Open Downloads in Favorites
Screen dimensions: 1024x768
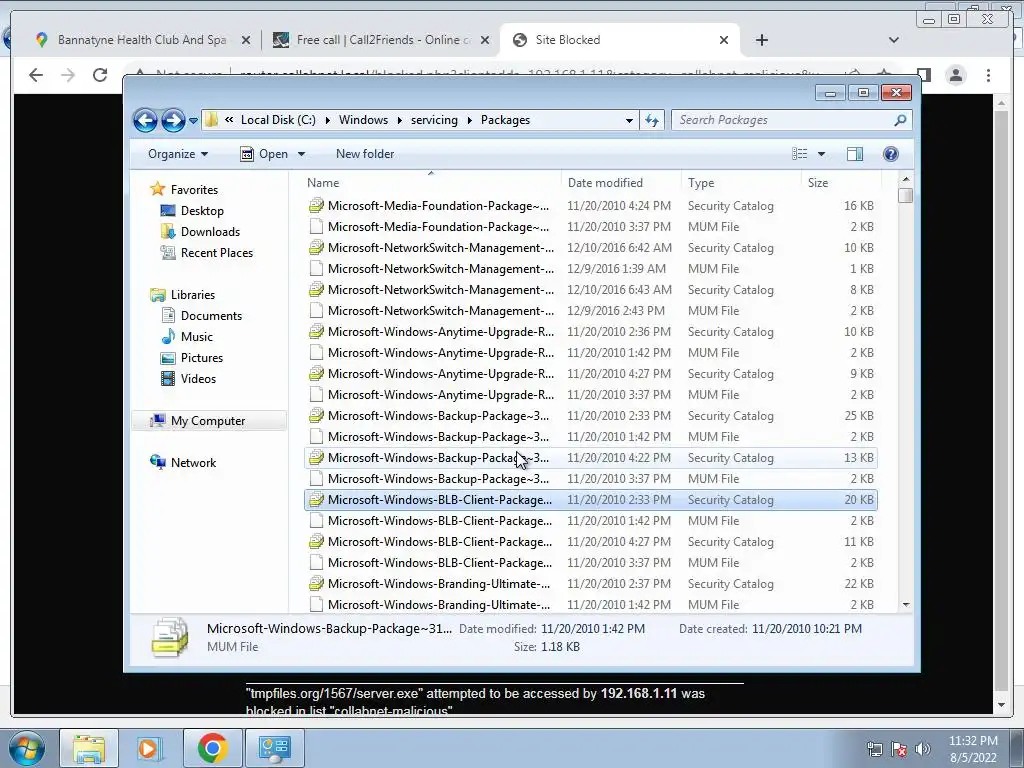tap(210, 232)
